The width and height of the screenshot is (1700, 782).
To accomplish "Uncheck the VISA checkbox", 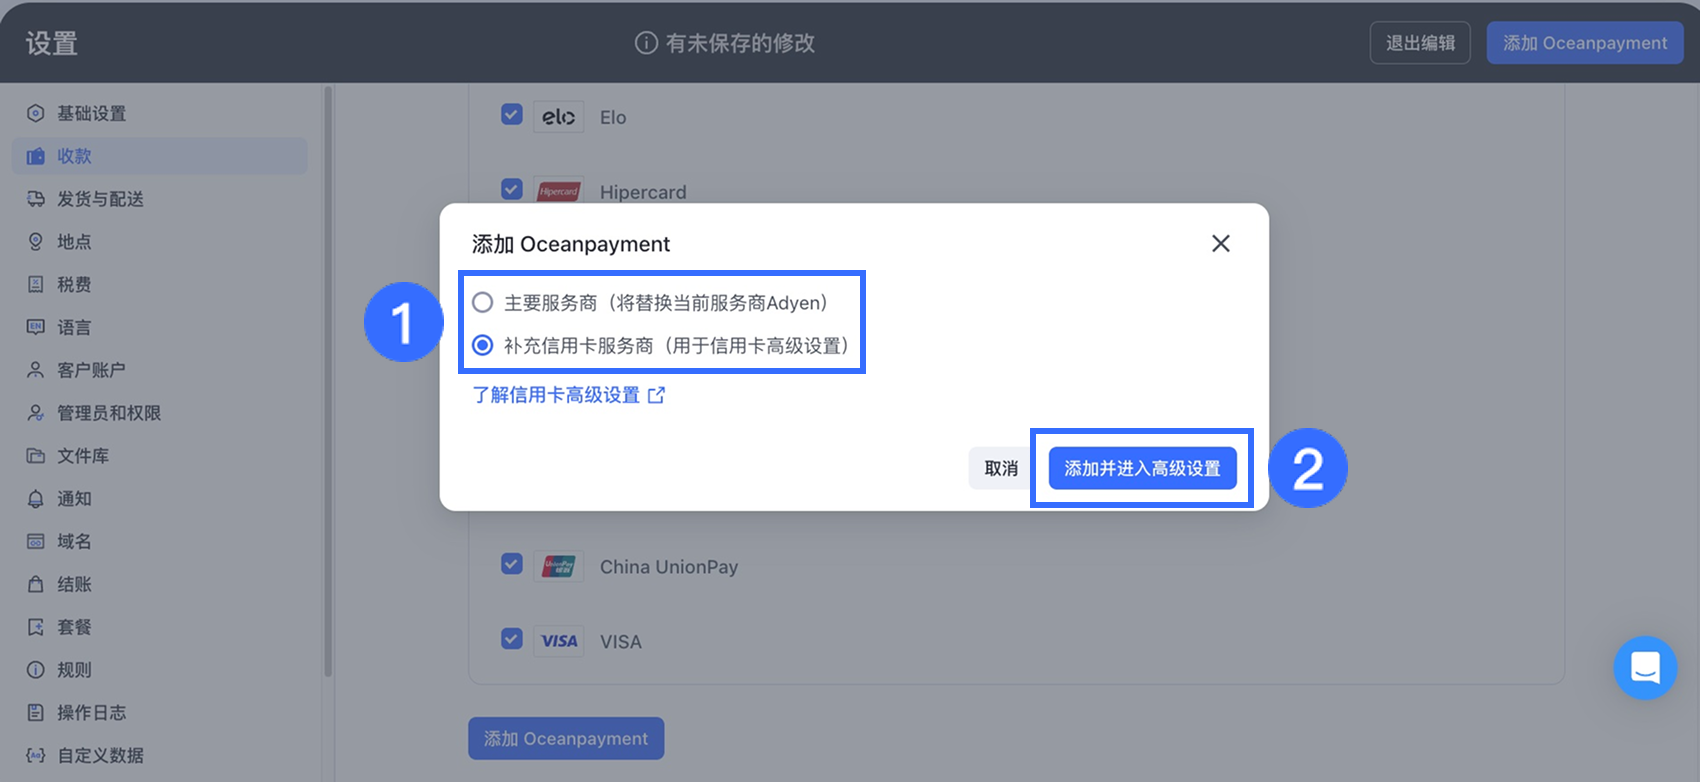I will [x=512, y=638].
